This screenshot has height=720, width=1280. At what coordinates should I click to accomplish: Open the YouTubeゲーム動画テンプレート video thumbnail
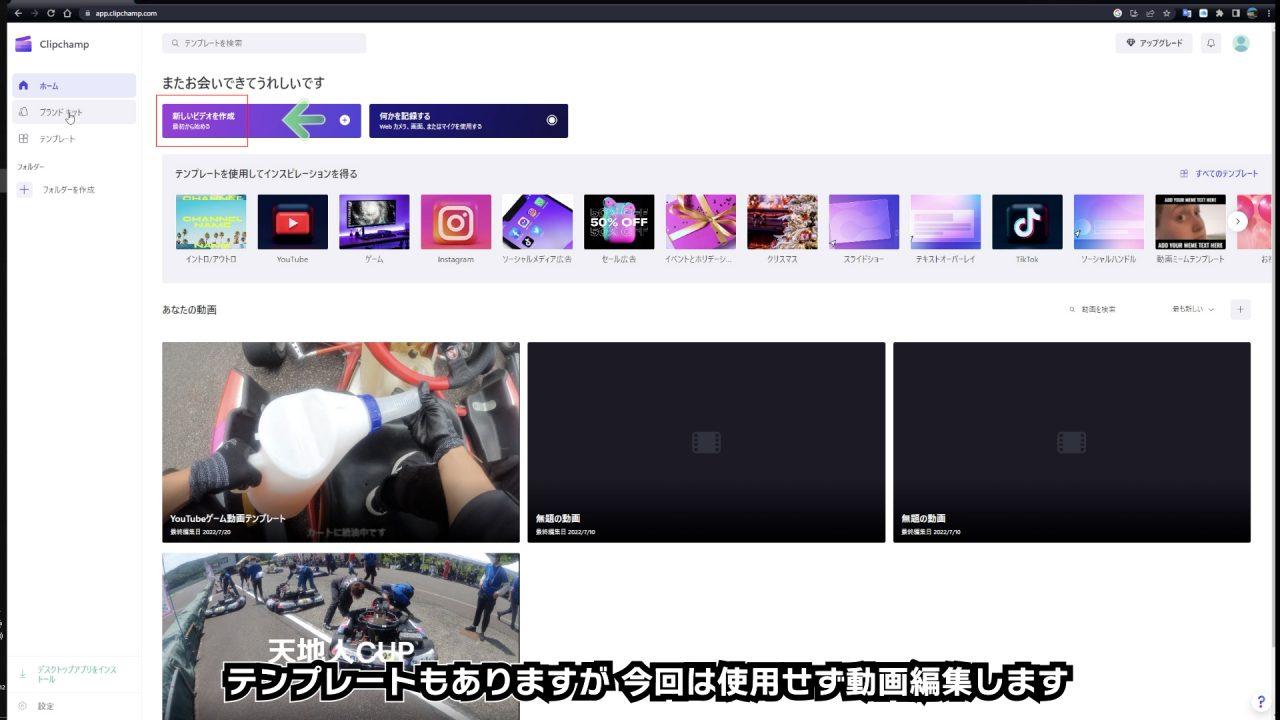[341, 442]
